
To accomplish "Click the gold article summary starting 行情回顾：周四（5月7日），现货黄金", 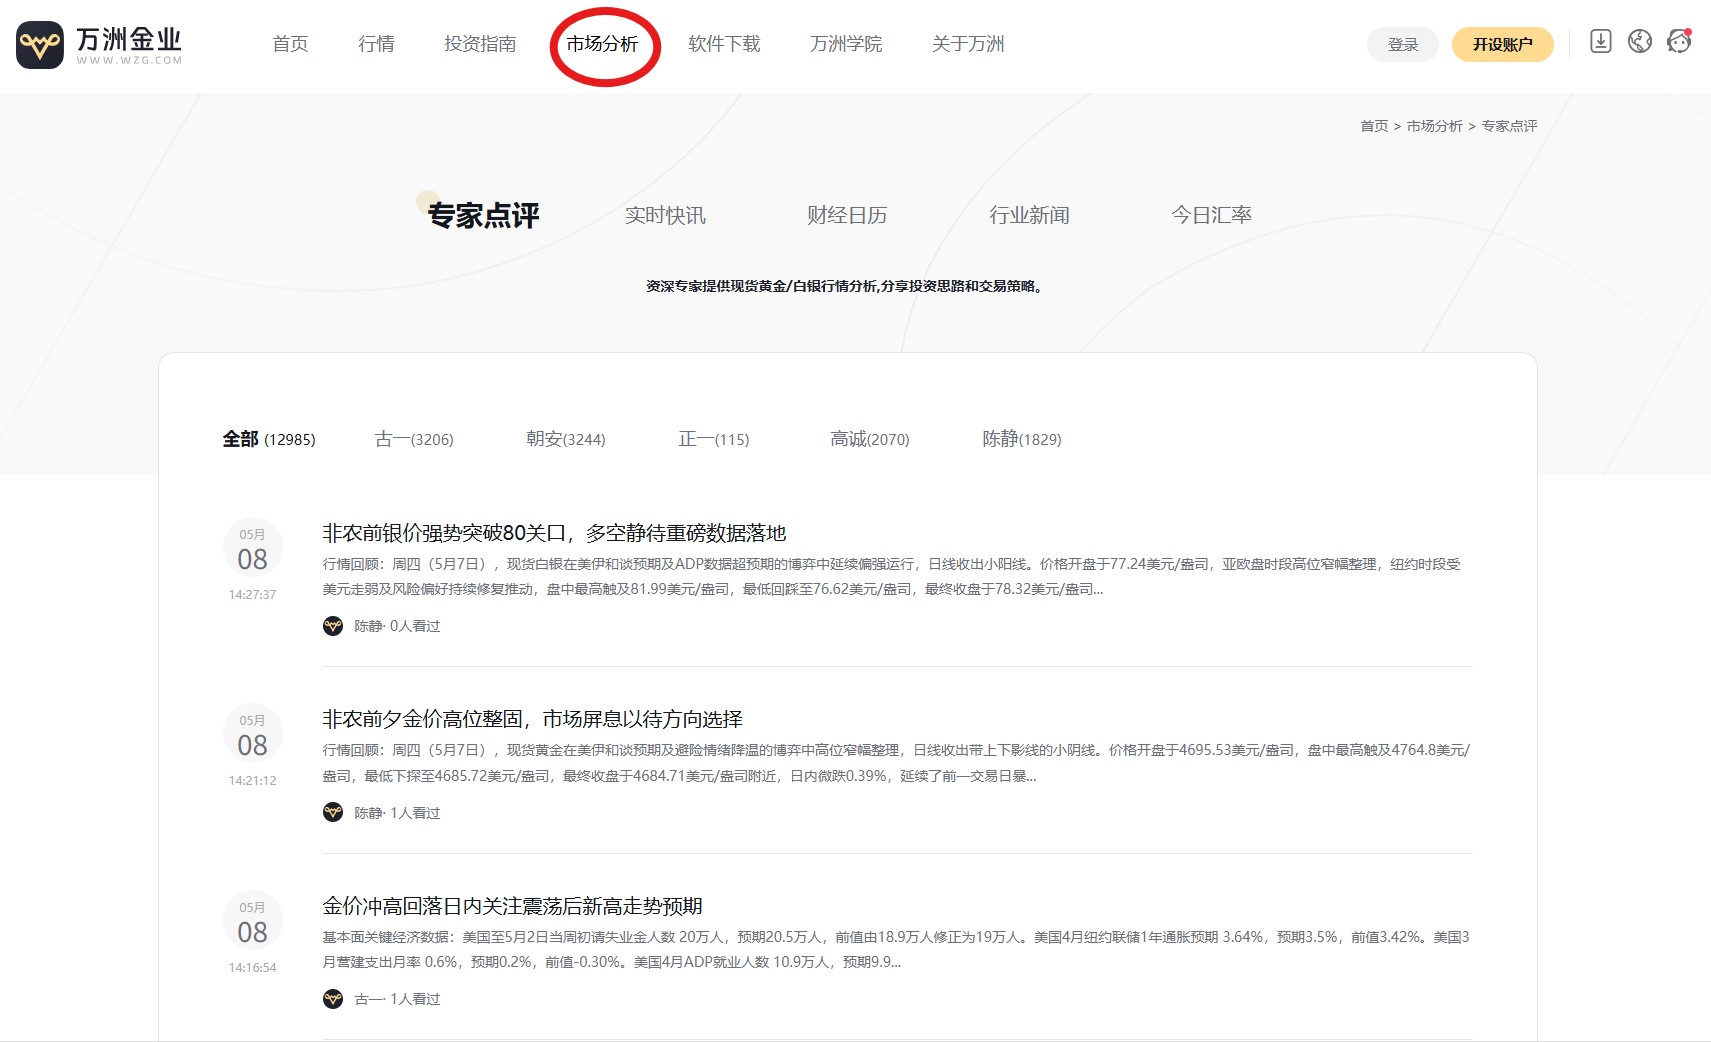I will [x=896, y=763].
